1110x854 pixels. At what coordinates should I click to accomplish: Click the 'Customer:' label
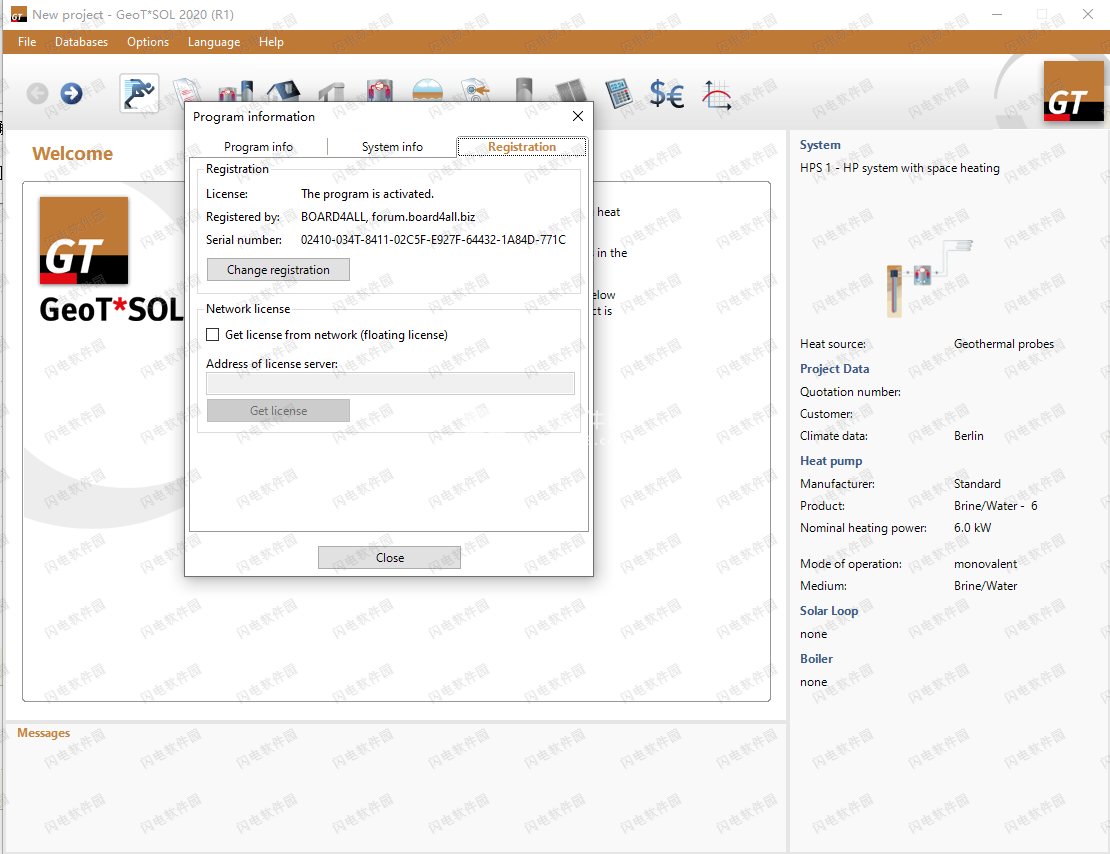click(826, 414)
